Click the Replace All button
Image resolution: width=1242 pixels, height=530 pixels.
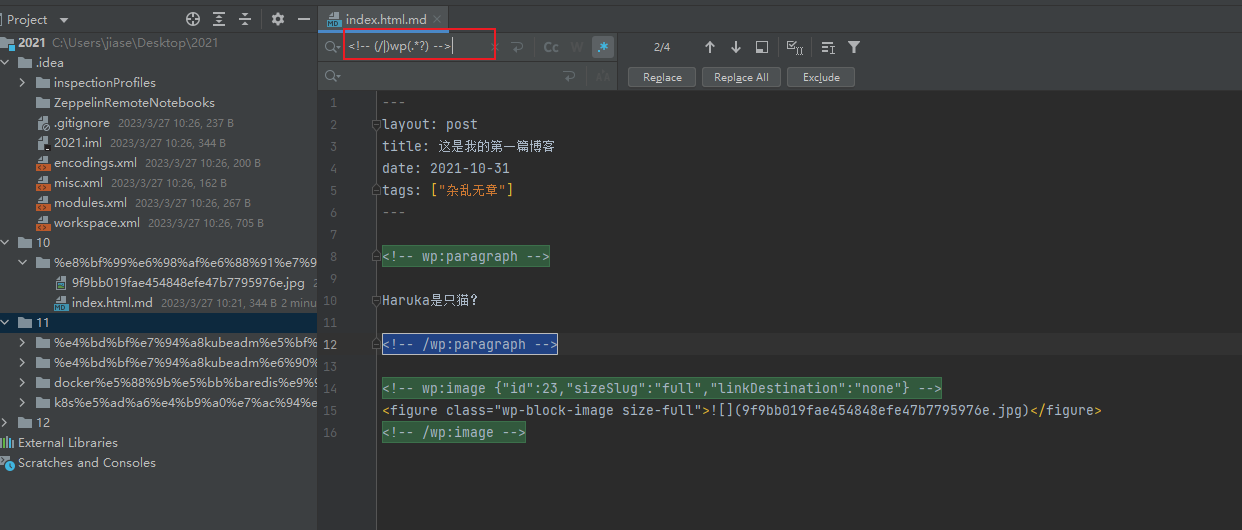coord(741,77)
